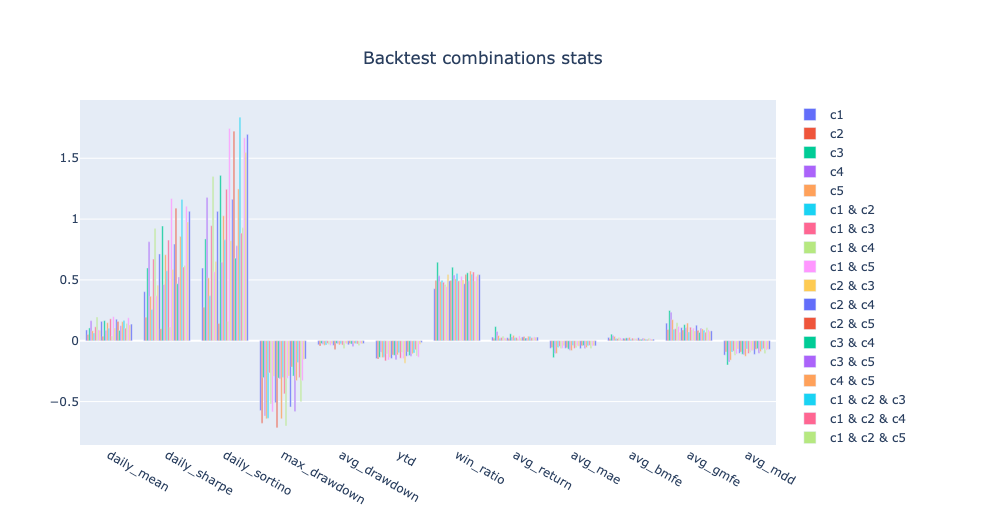The width and height of the screenshot is (985, 525).
Task: Click the 'c3 & c4' green swatch
Action: (811, 343)
